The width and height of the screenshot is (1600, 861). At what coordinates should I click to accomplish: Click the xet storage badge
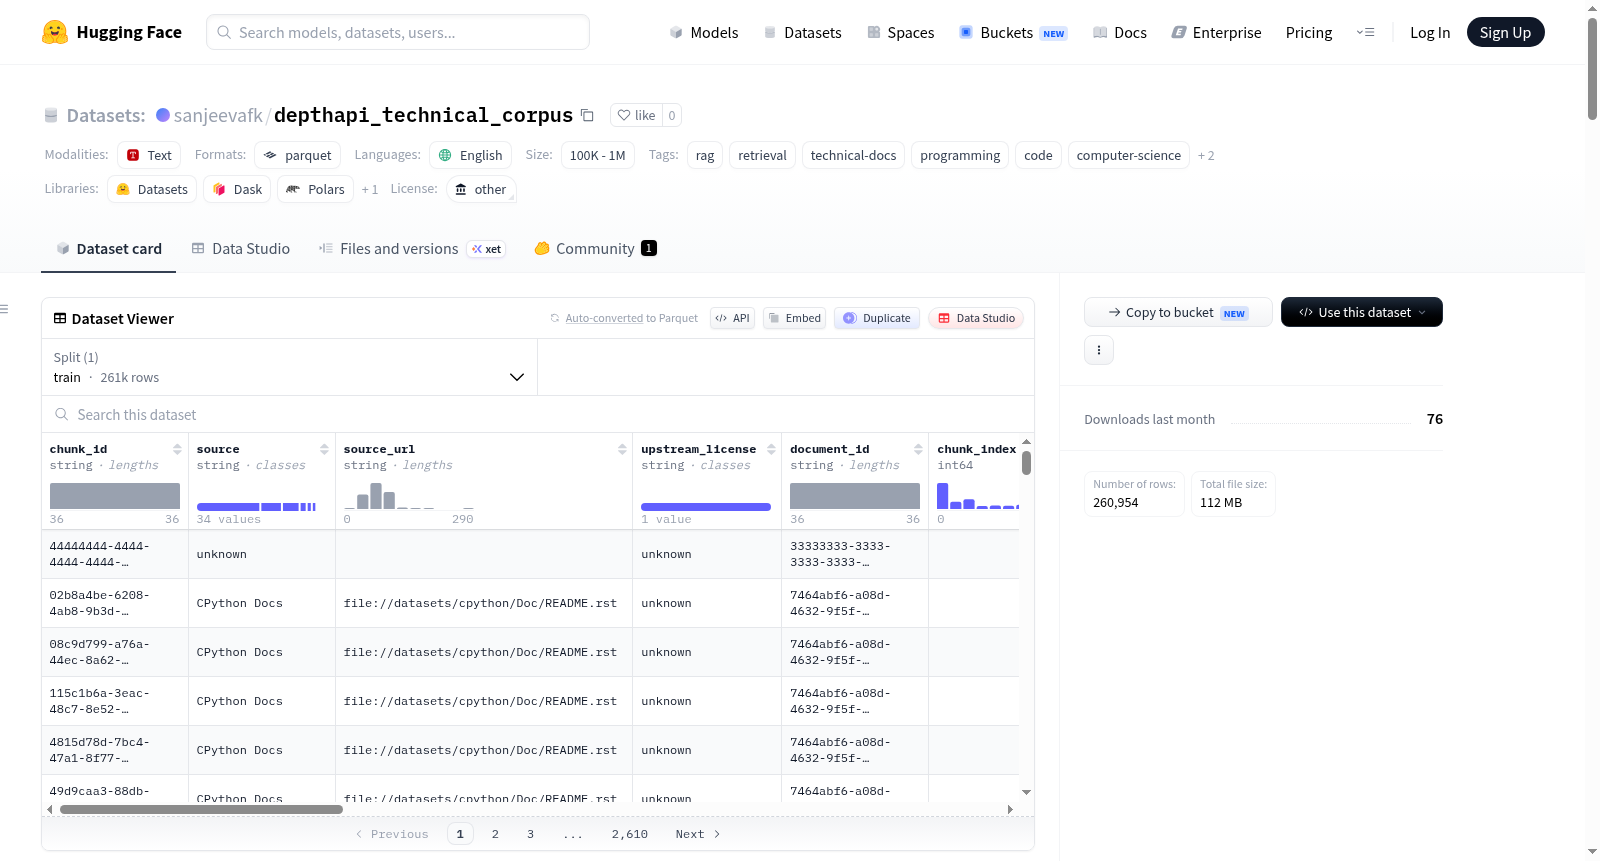pyautogui.click(x=487, y=249)
